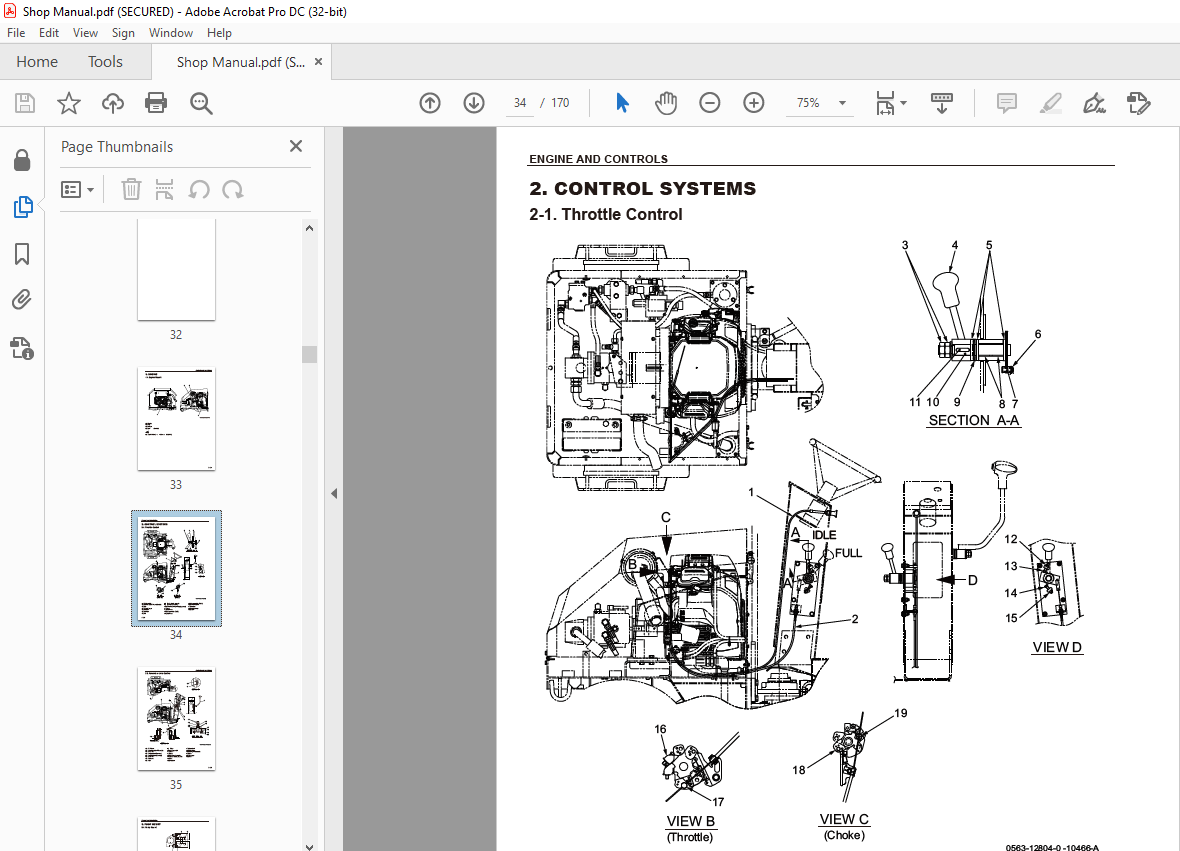Click the '2-1. Throttle Control' subheading

(606, 214)
